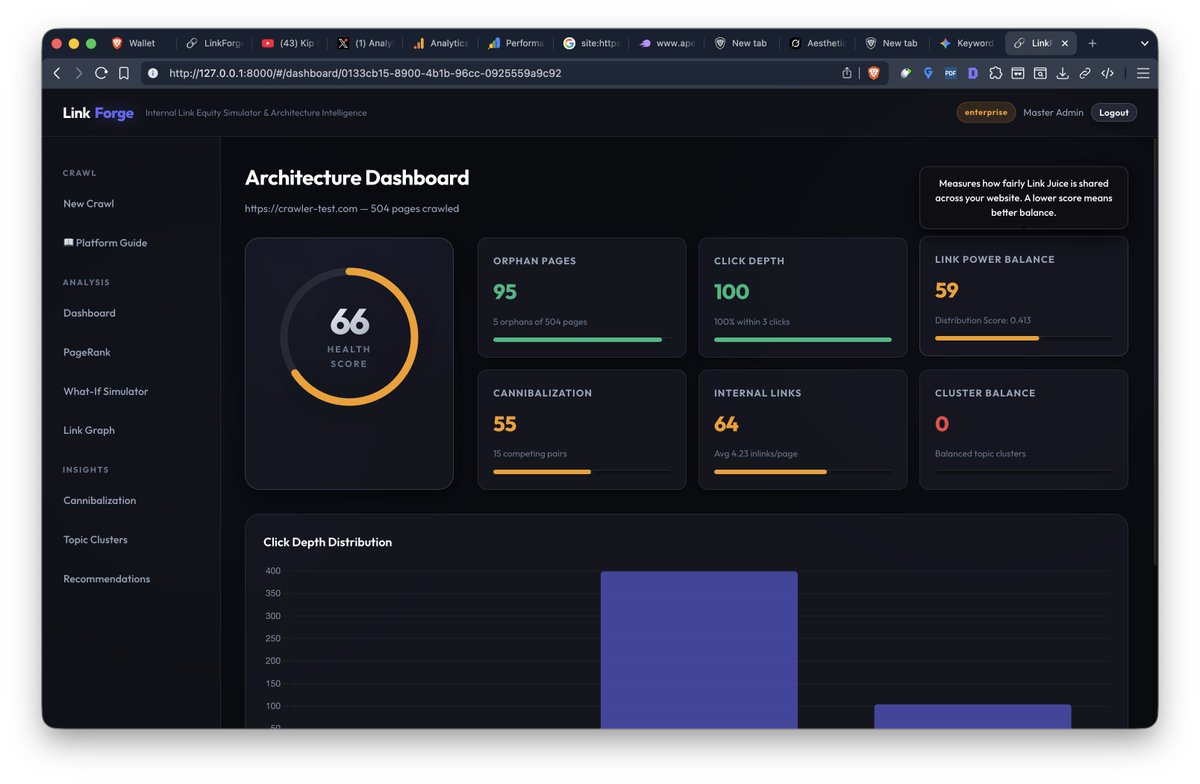Open the site info icon in address bar

(153, 73)
